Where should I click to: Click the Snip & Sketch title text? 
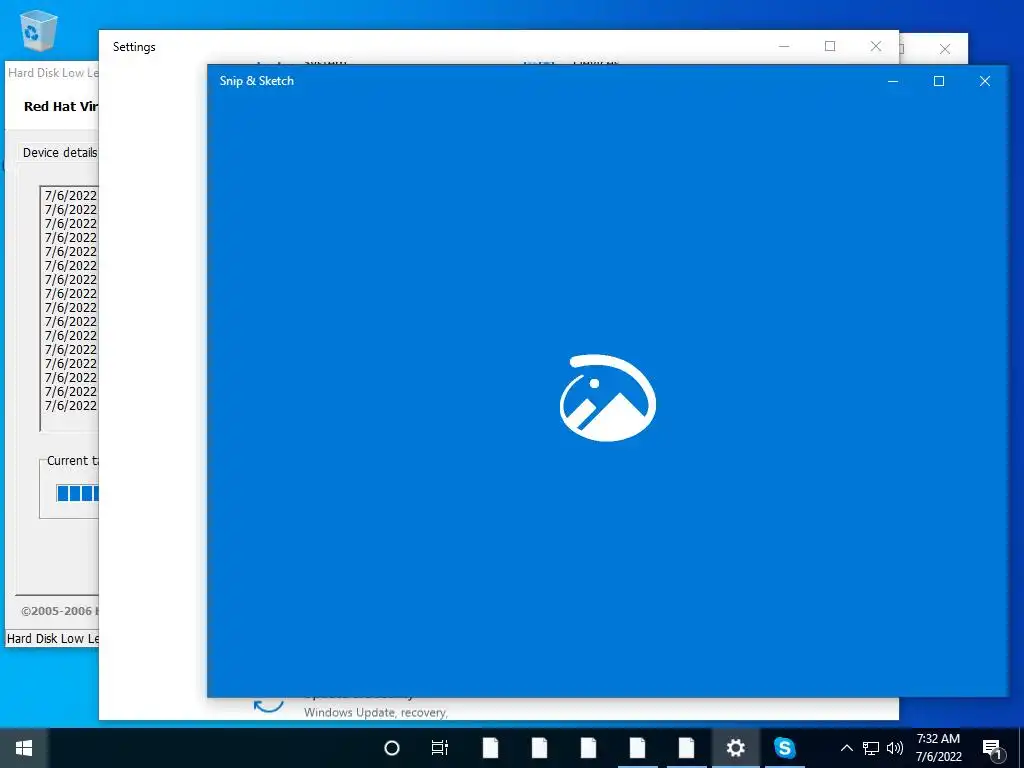(257, 81)
